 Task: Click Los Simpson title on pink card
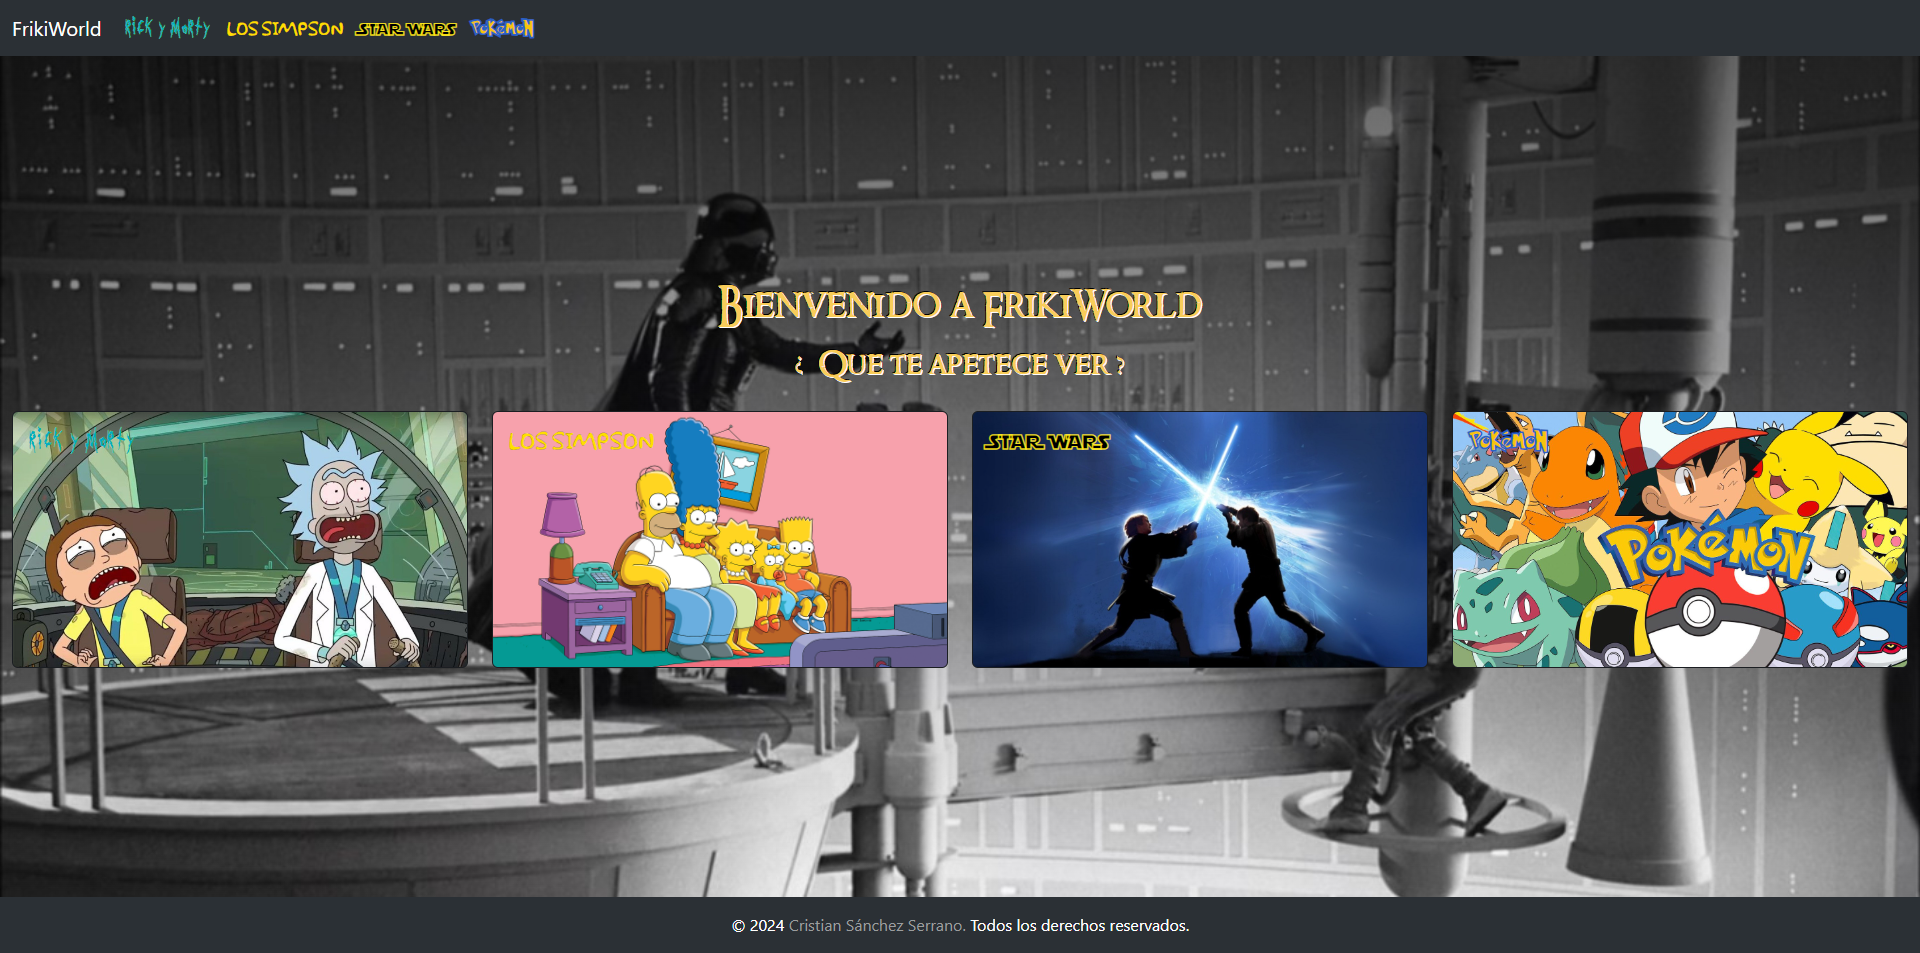(x=580, y=441)
